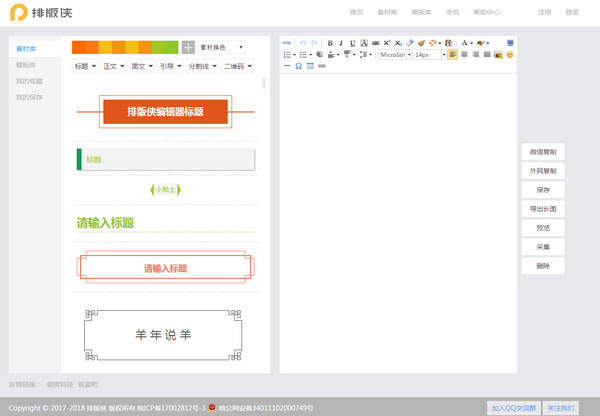Expand the 二维码 dropdown

tap(236, 66)
